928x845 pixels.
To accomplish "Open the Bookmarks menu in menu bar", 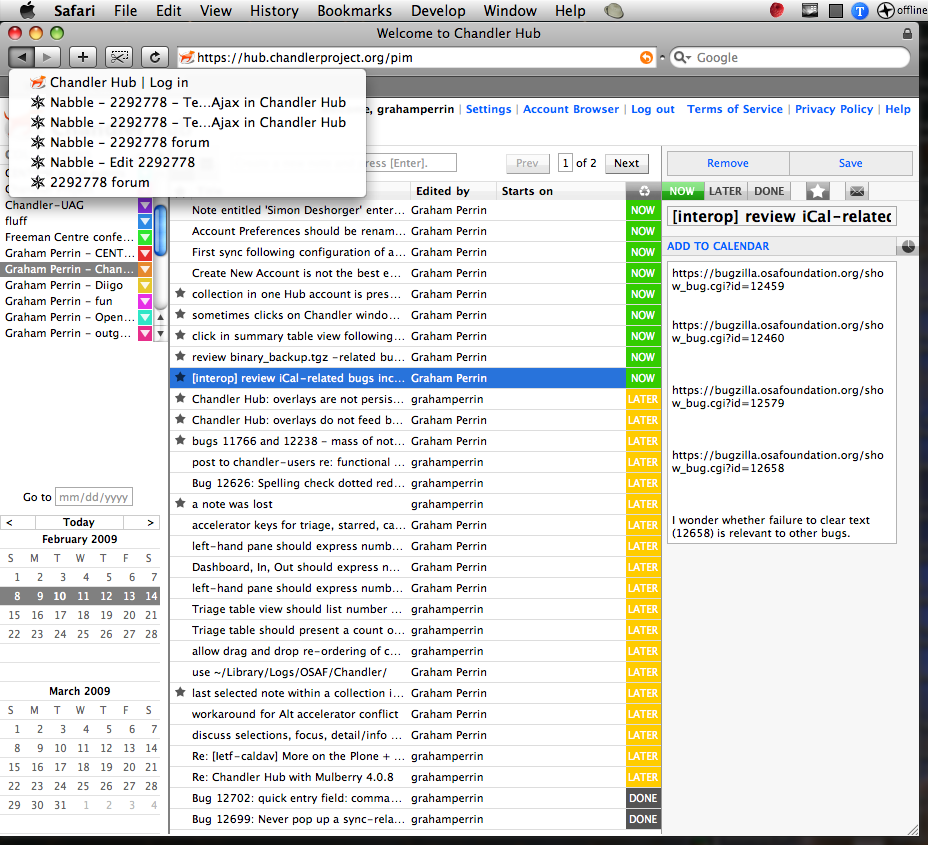I will click(x=354, y=11).
